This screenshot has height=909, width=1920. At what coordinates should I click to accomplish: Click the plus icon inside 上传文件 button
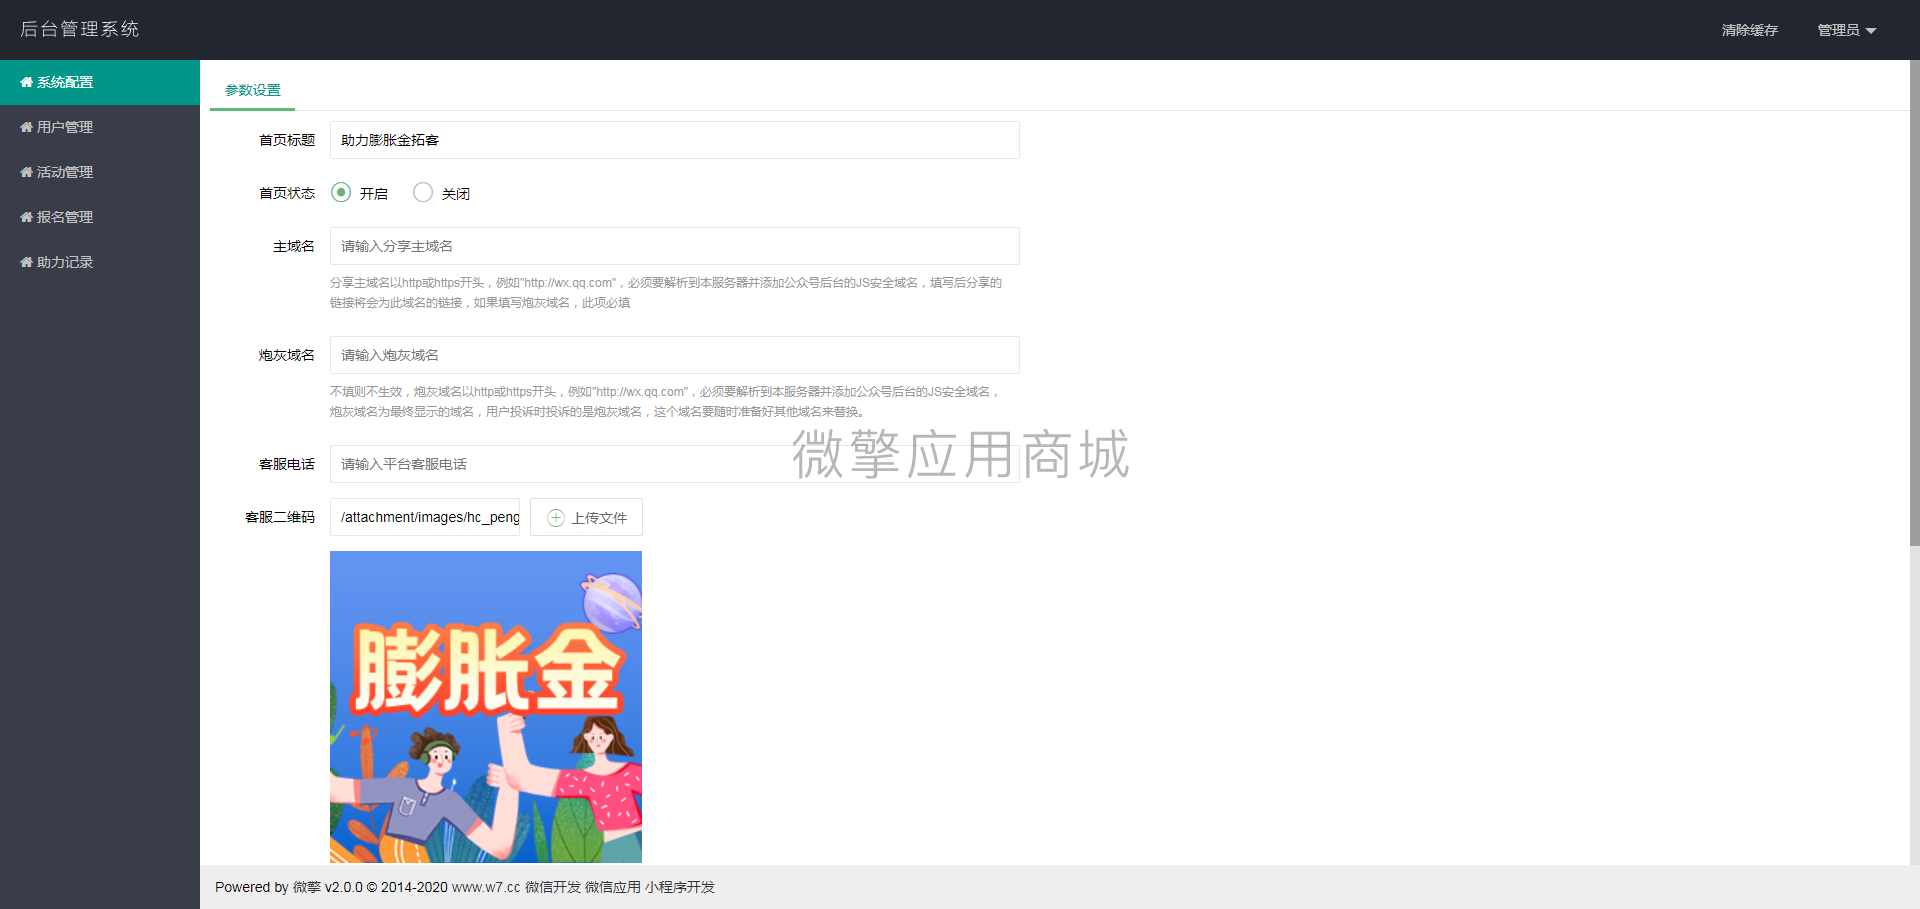(x=555, y=517)
